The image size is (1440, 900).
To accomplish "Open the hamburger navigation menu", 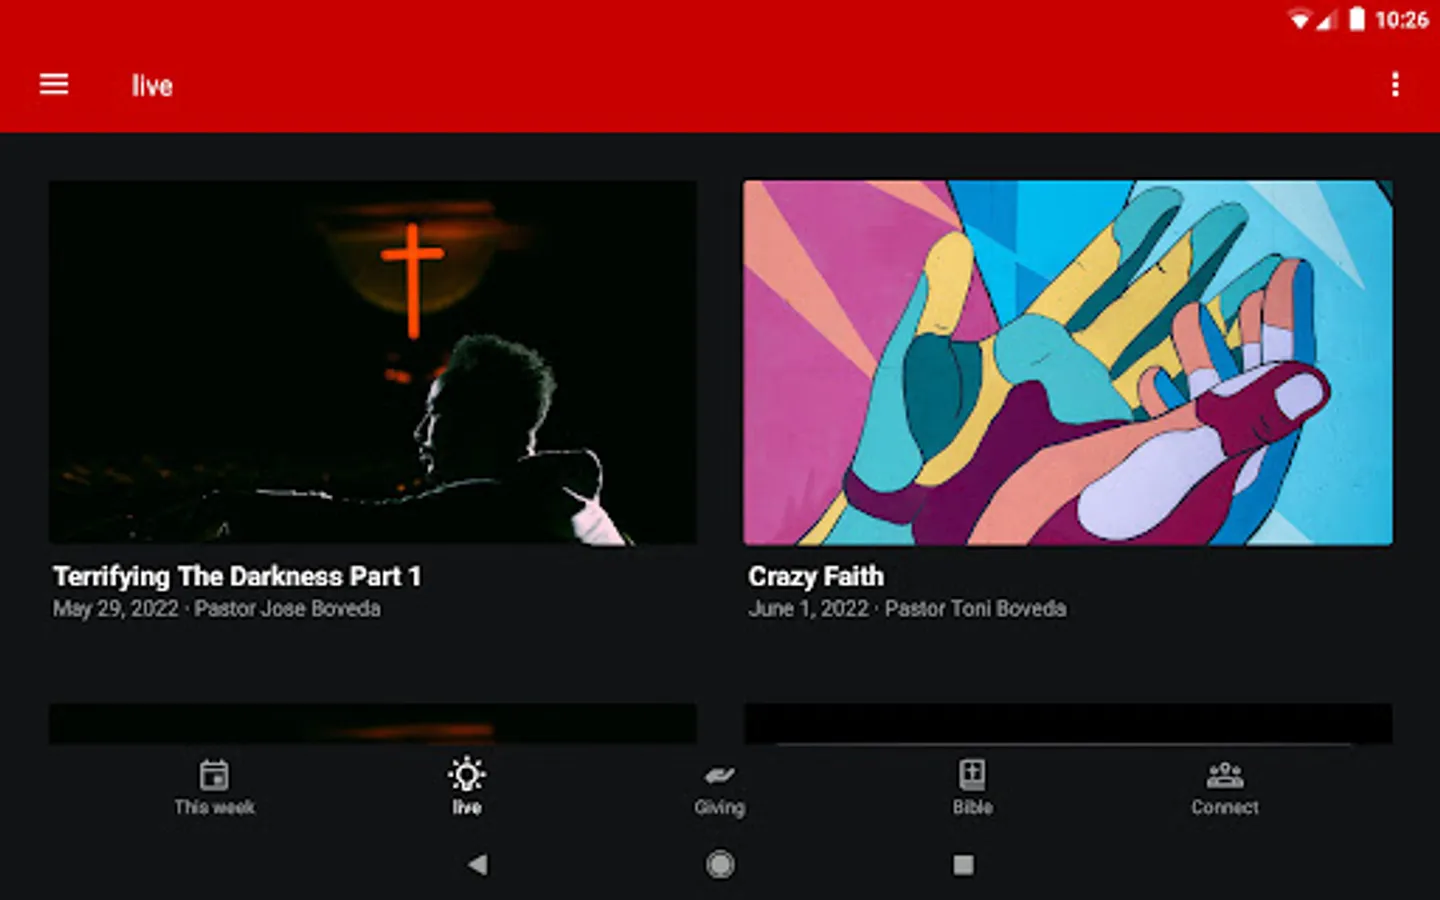I will coord(54,85).
